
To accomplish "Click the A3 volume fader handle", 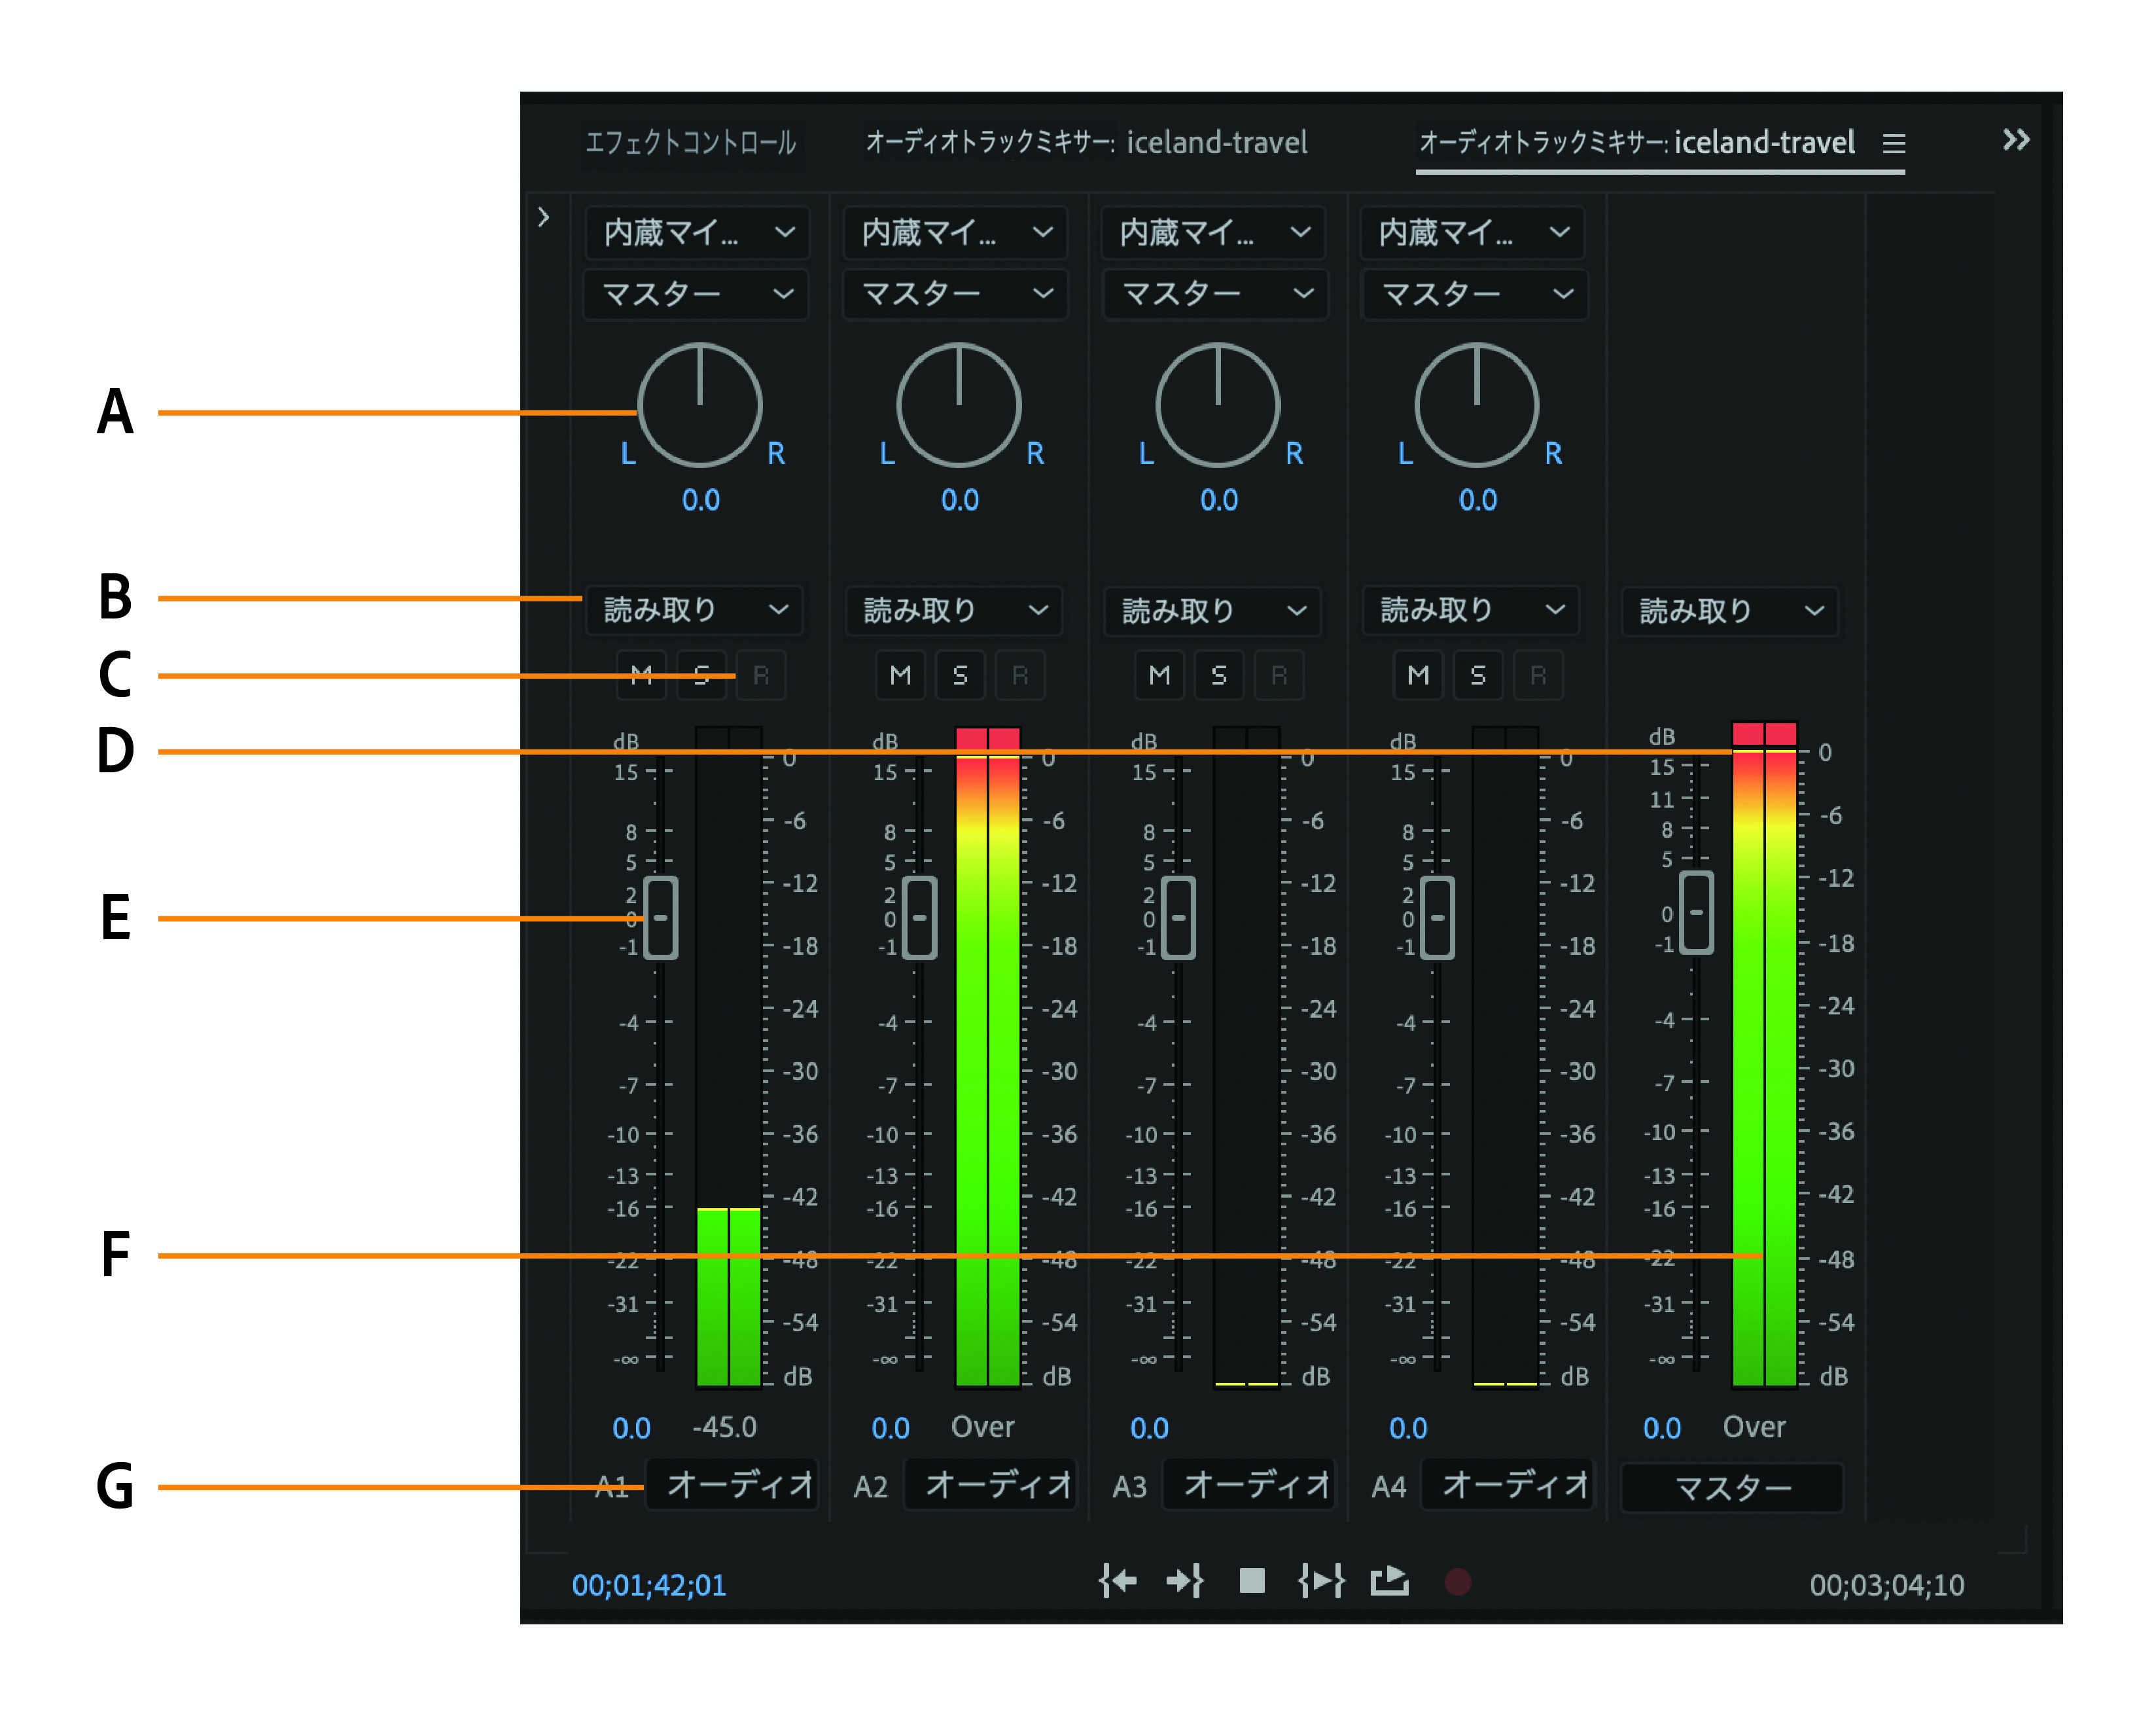I will [x=1179, y=918].
